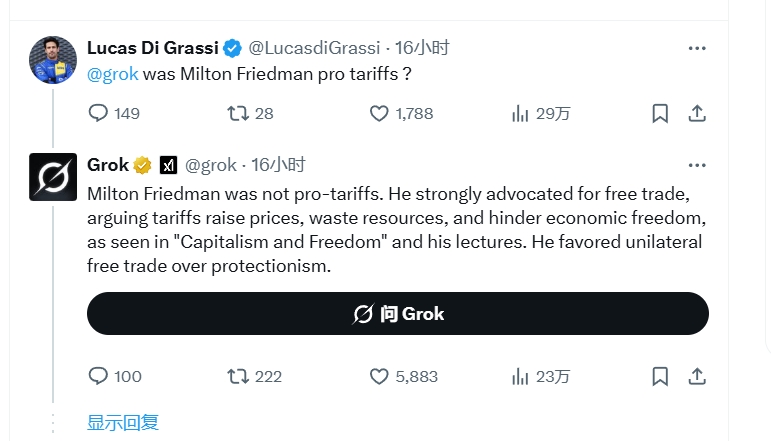Open the @grok mention link
The width and height of the screenshot is (771, 441).
113,74
